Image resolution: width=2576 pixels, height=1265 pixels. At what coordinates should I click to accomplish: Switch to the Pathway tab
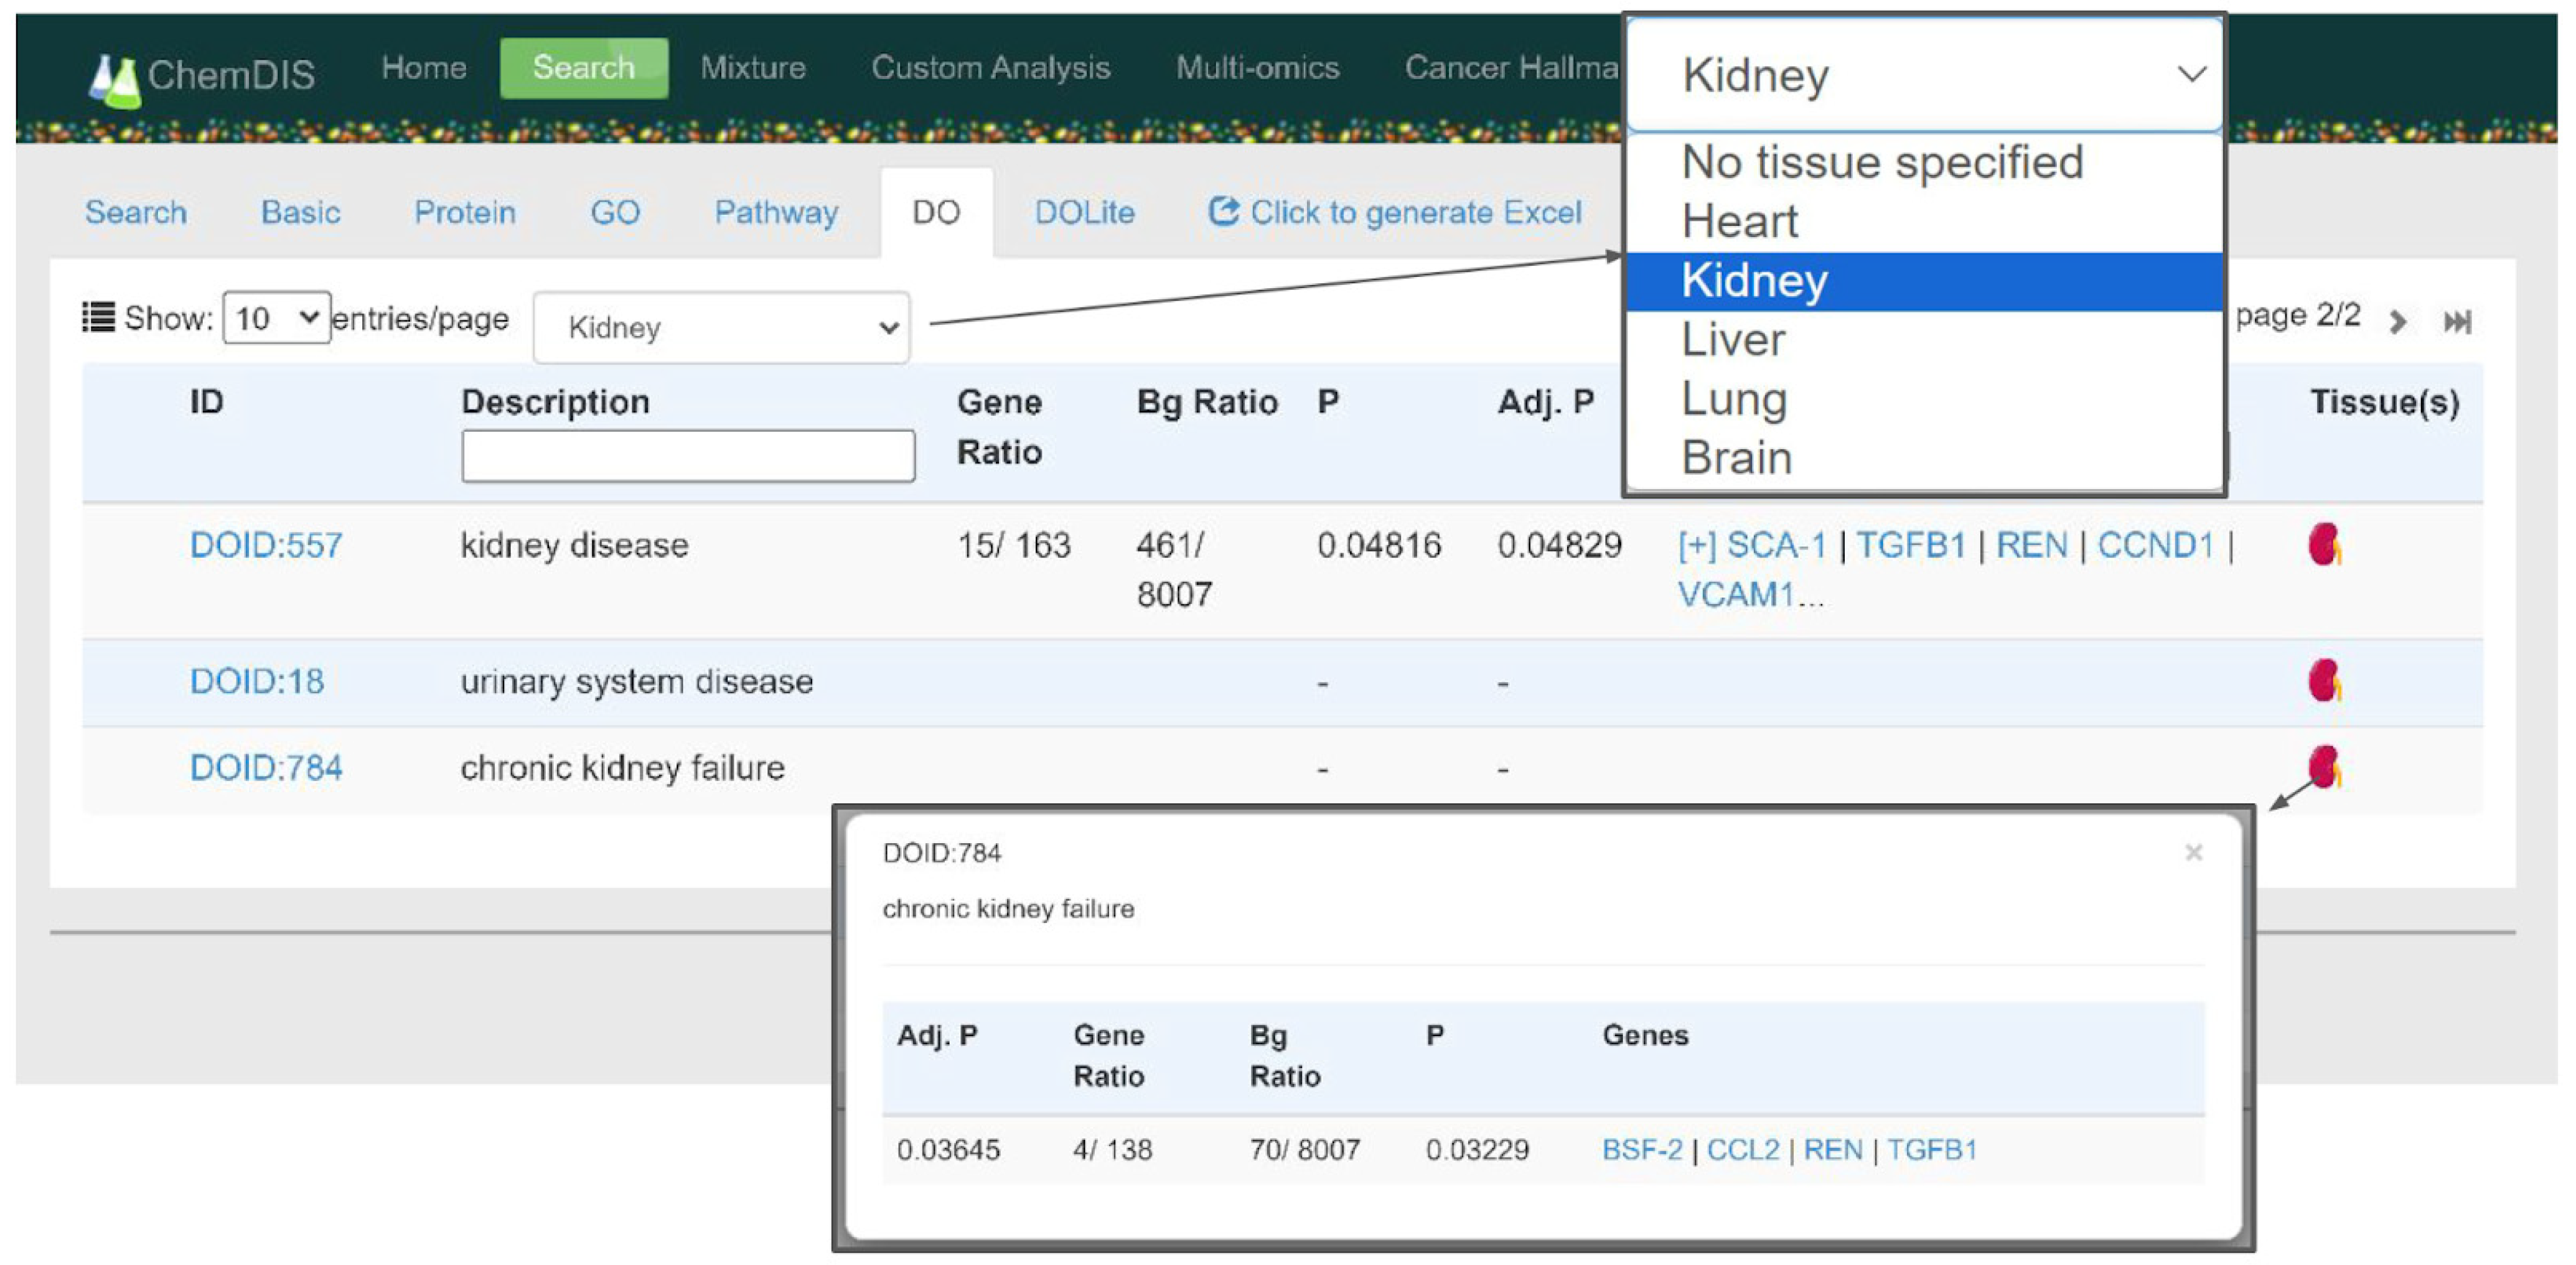[776, 213]
